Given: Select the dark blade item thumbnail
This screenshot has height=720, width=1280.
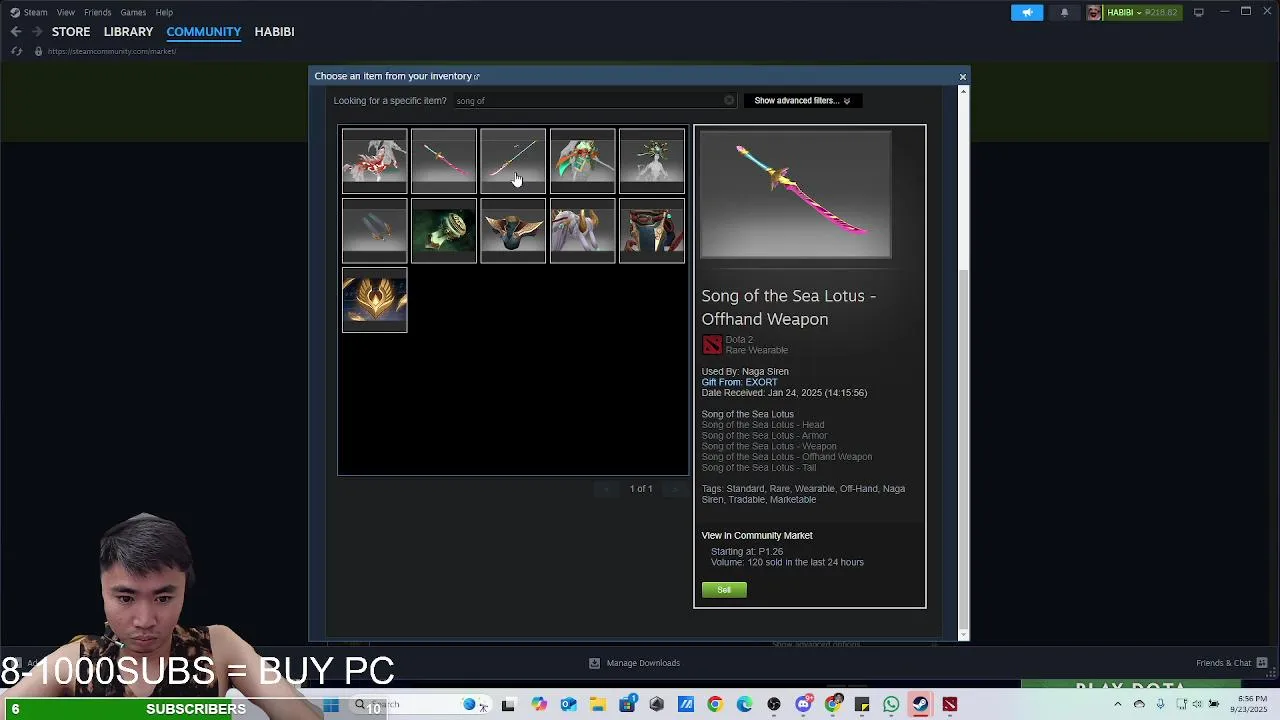Looking at the screenshot, I should click(375, 230).
